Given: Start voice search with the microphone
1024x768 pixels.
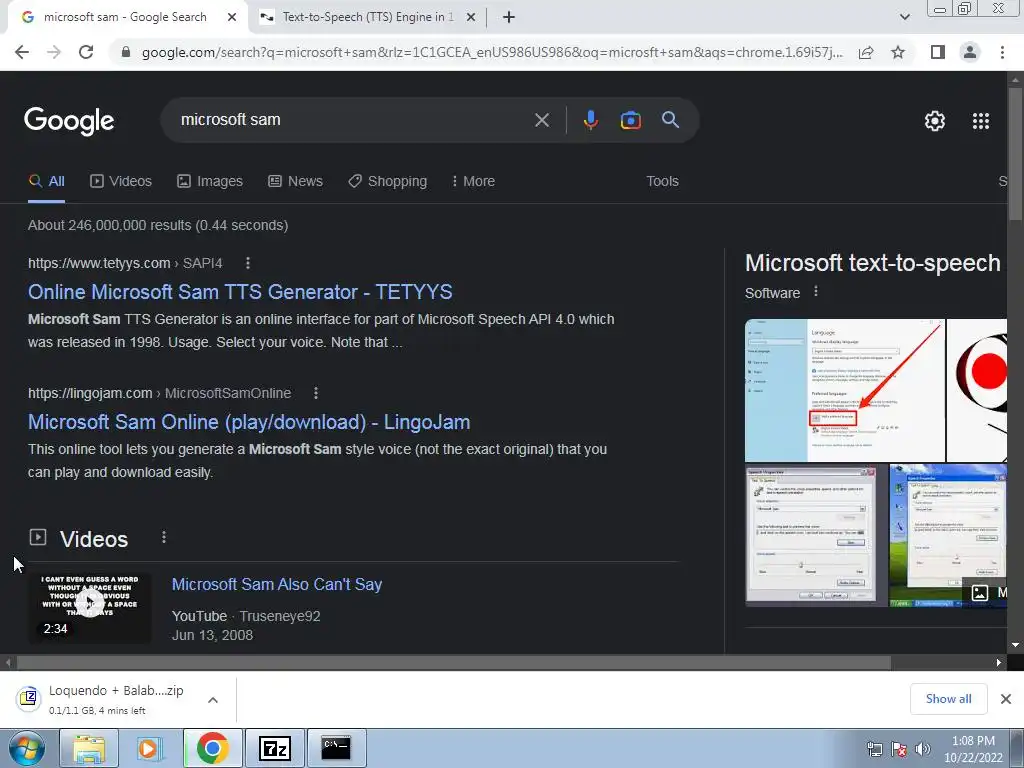Looking at the screenshot, I should point(590,120).
